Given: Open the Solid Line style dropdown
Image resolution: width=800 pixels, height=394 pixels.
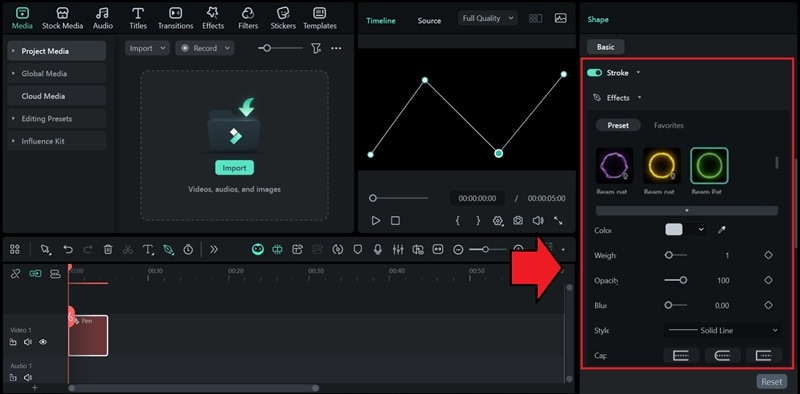Looking at the screenshot, I should [x=722, y=330].
